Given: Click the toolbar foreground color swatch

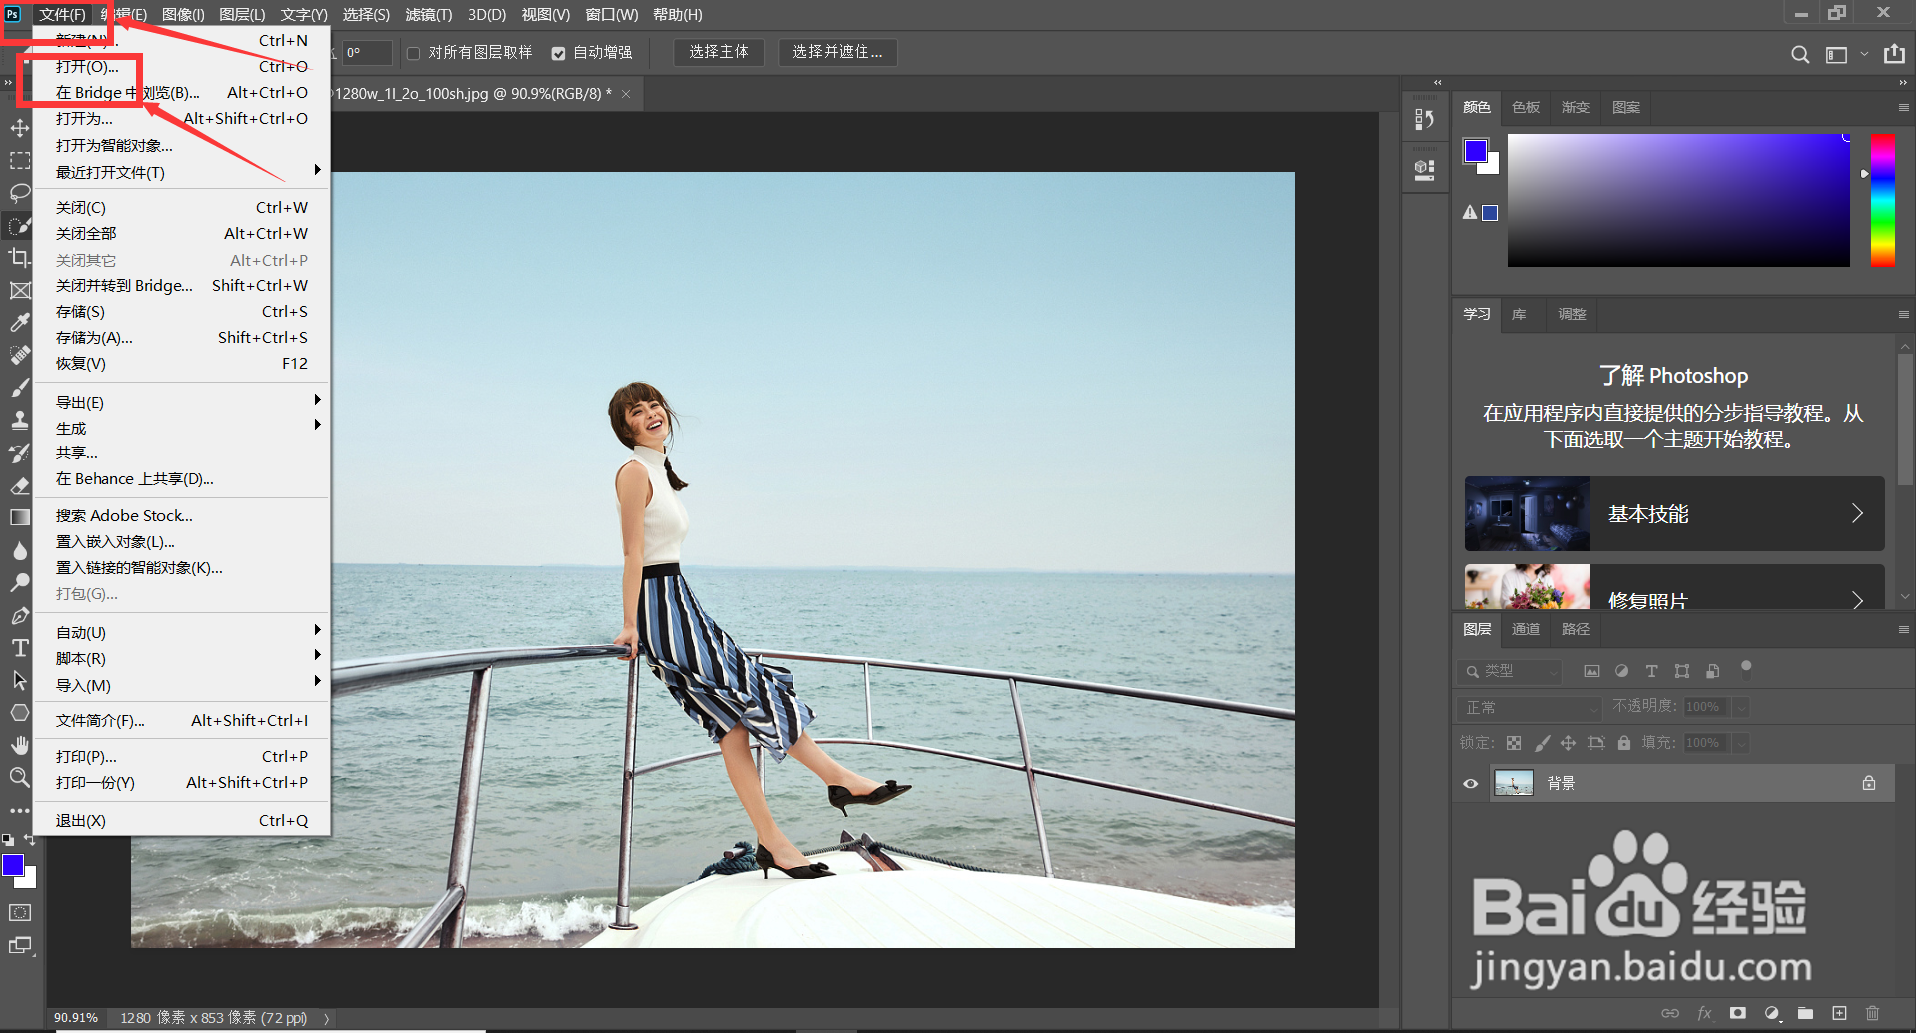Looking at the screenshot, I should pos(13,865).
